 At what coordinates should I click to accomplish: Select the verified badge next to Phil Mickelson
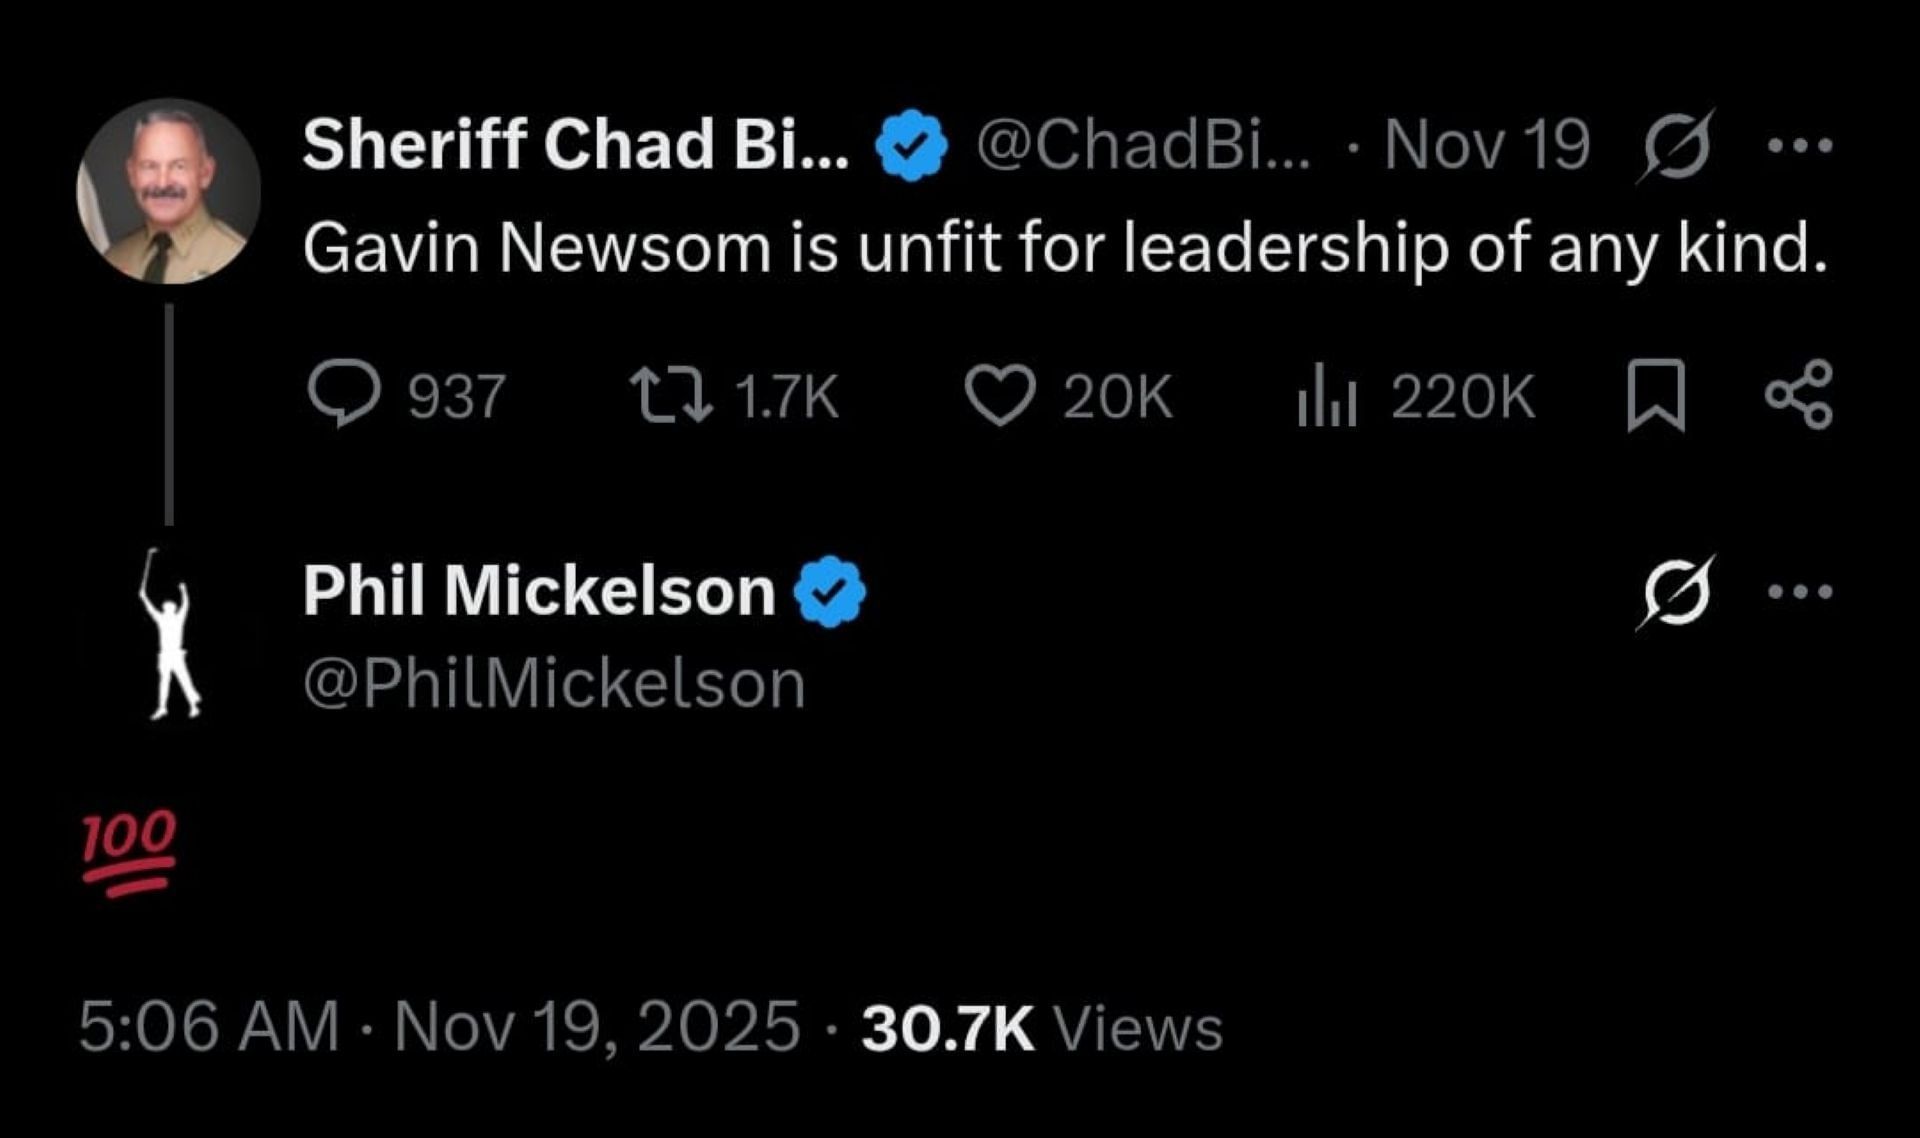(x=830, y=590)
